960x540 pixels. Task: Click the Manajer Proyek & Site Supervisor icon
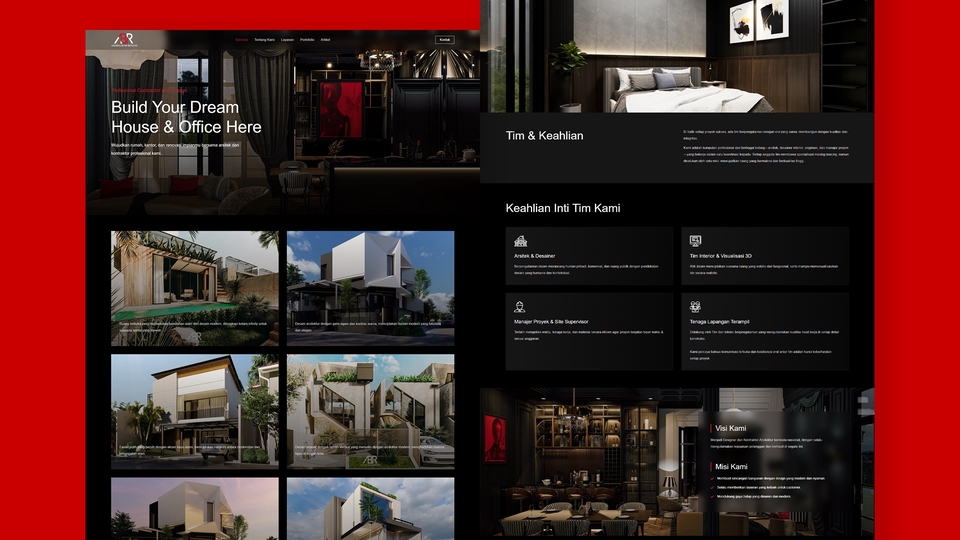[520, 307]
